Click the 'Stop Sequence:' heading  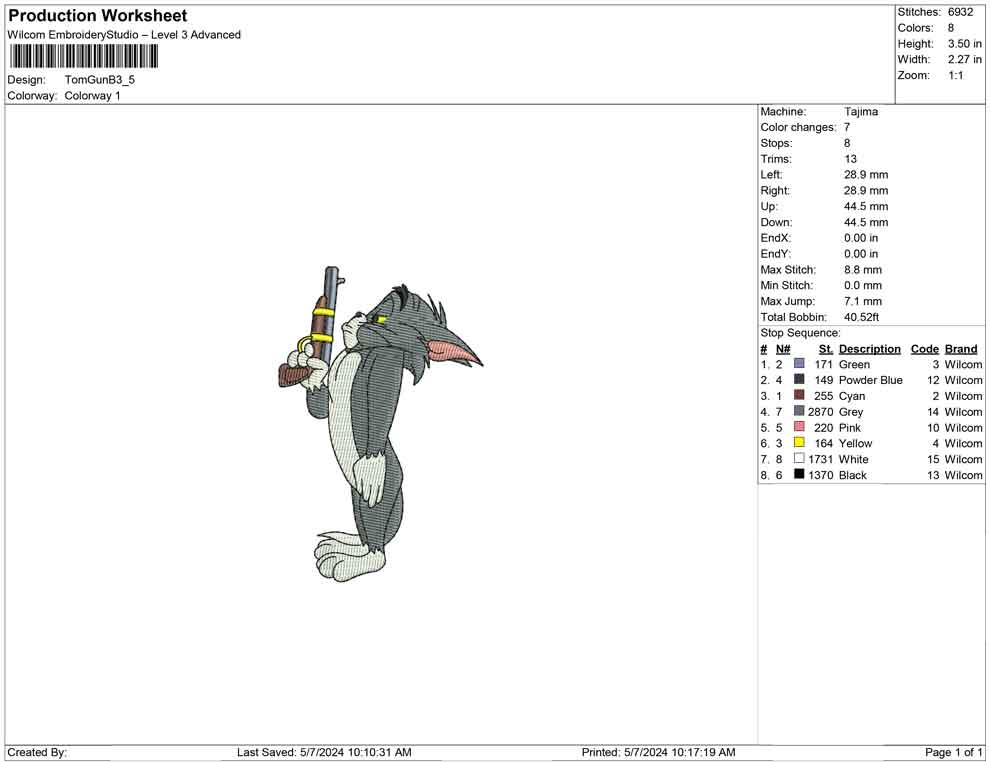(801, 333)
